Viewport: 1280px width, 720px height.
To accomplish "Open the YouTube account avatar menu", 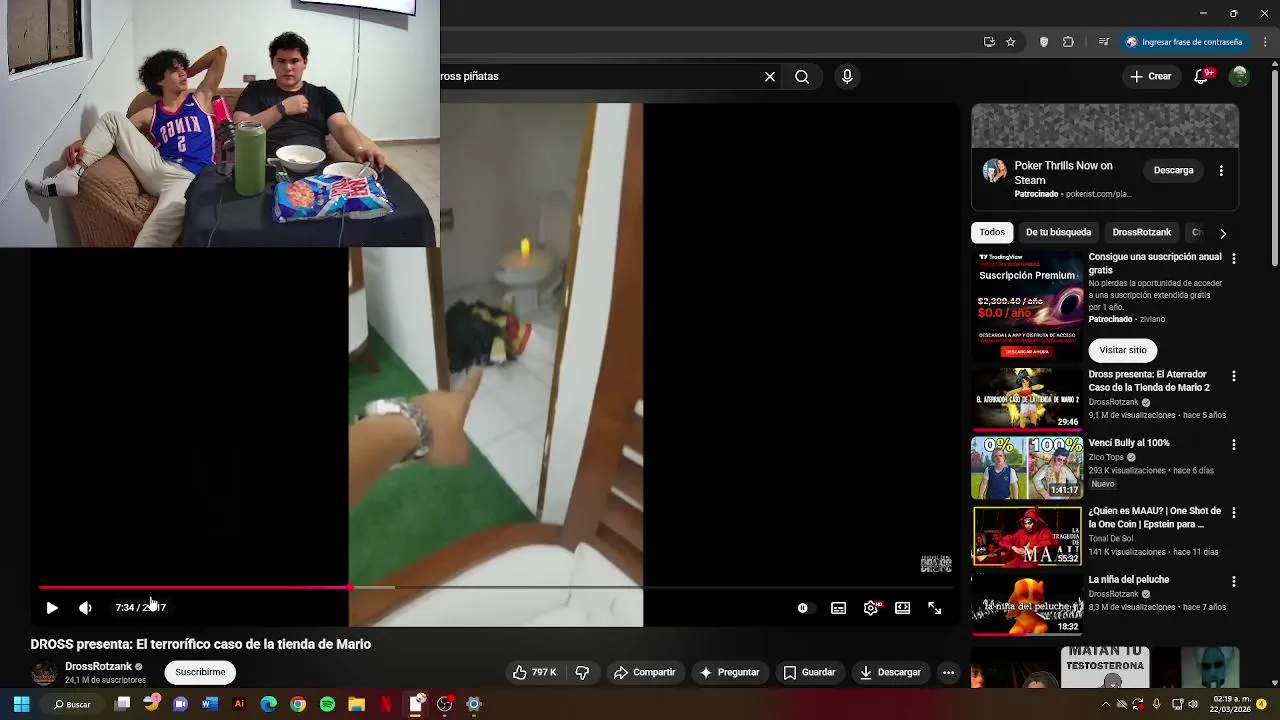I will coord(1239,77).
